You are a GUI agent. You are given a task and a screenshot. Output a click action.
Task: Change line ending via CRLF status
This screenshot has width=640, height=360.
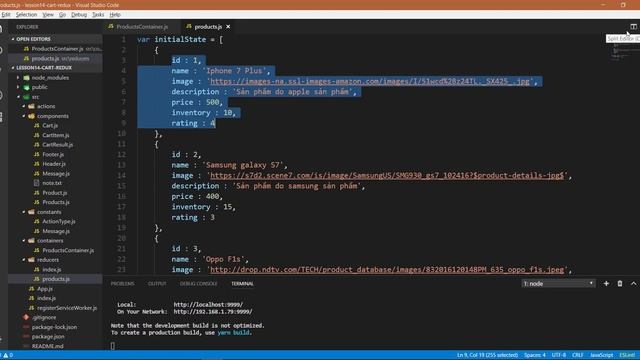(x=578, y=355)
